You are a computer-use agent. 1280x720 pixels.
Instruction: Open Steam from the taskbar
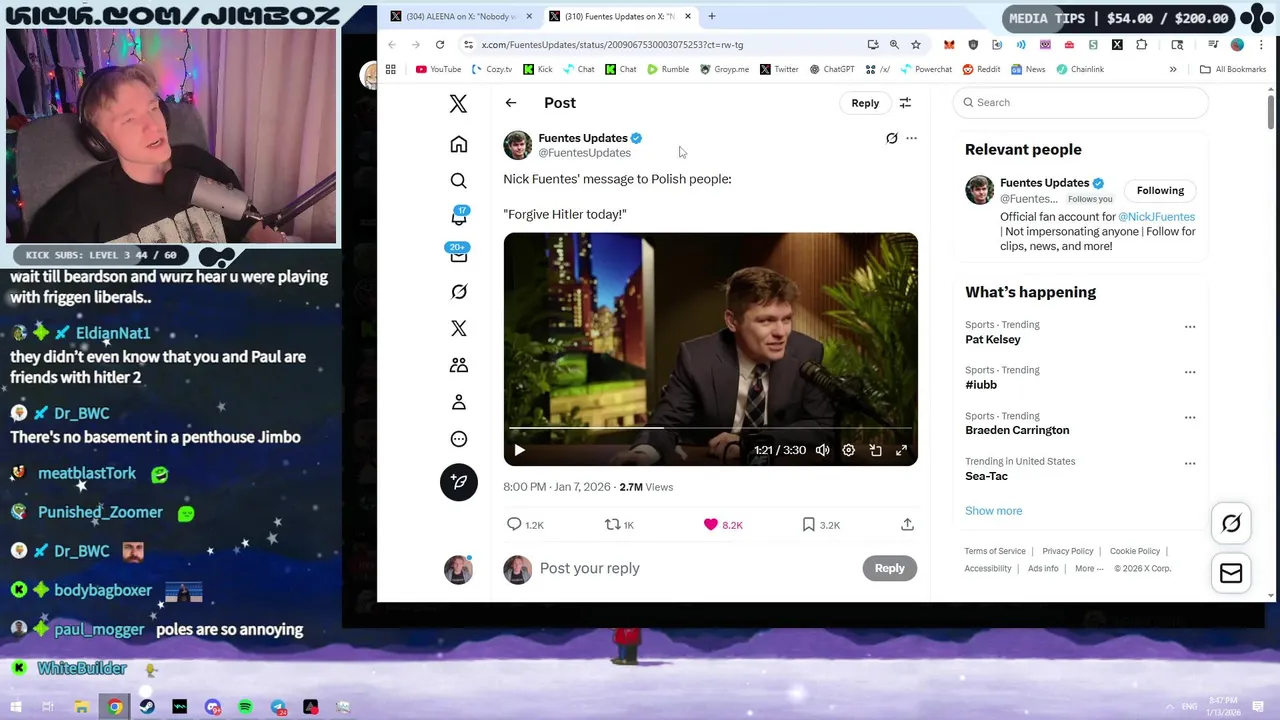click(x=147, y=707)
